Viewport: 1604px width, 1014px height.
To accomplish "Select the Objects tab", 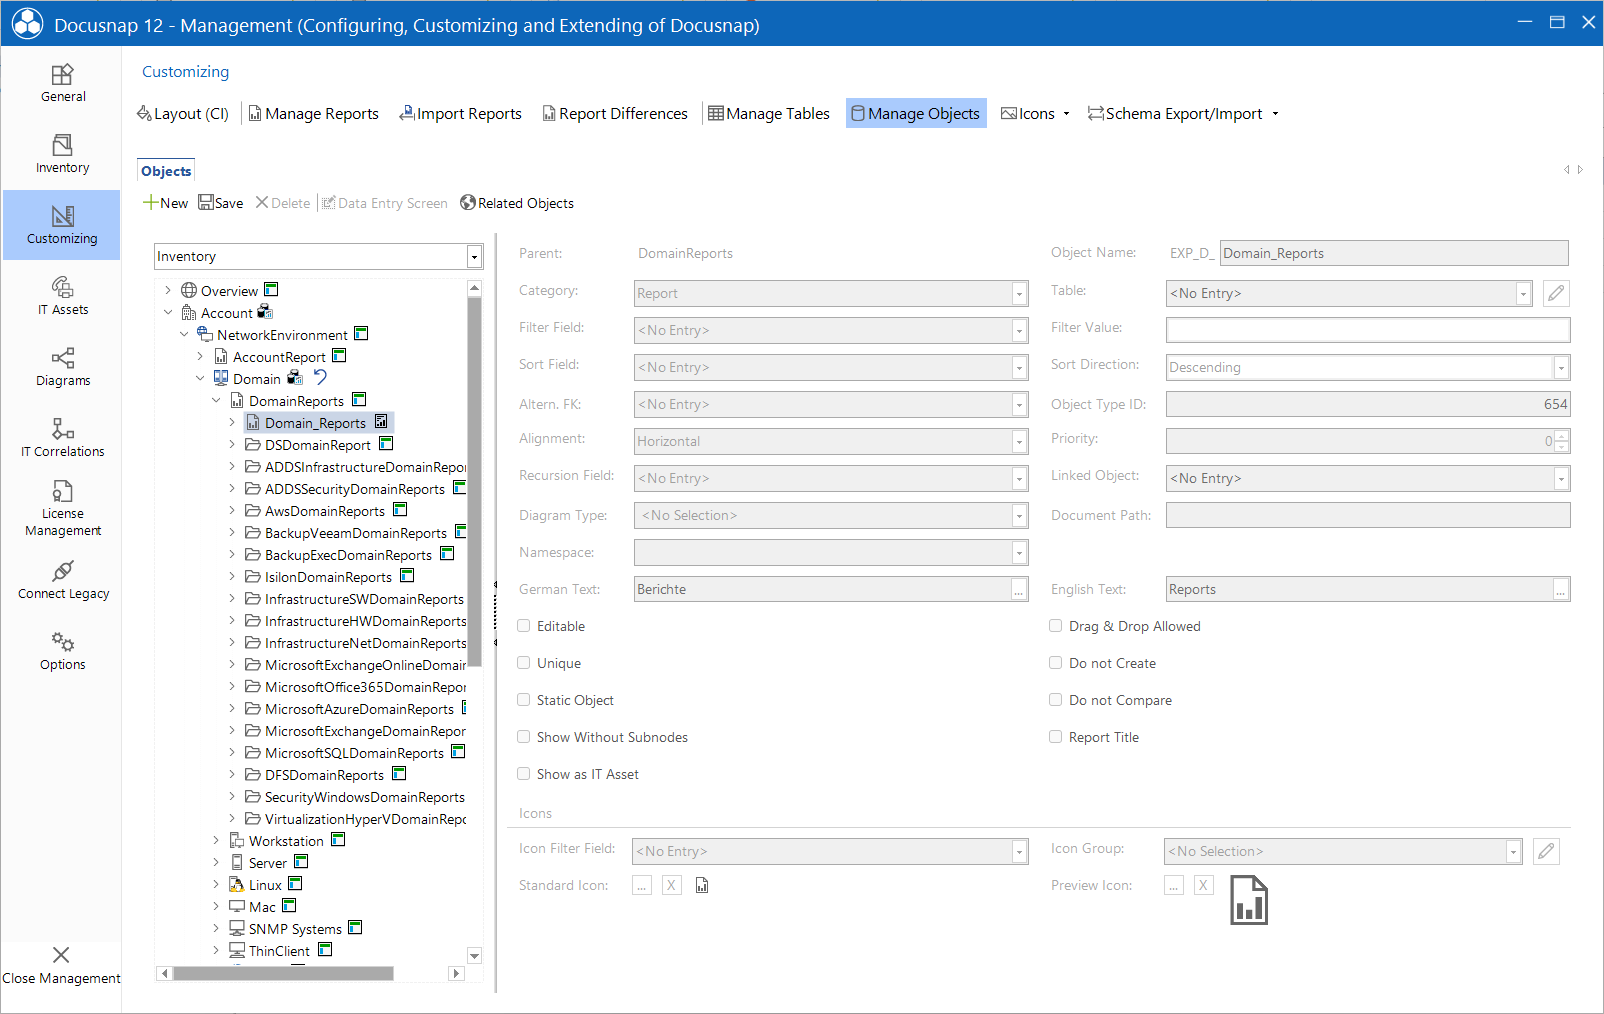I will [166, 171].
